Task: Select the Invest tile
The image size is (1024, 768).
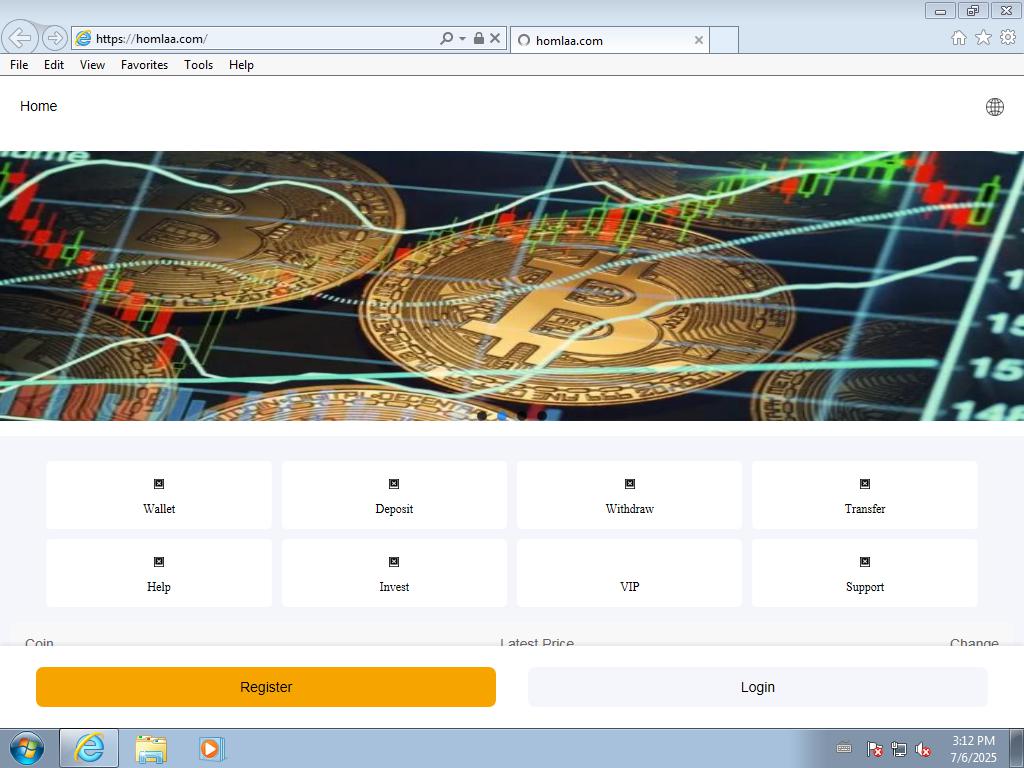Action: (394, 573)
